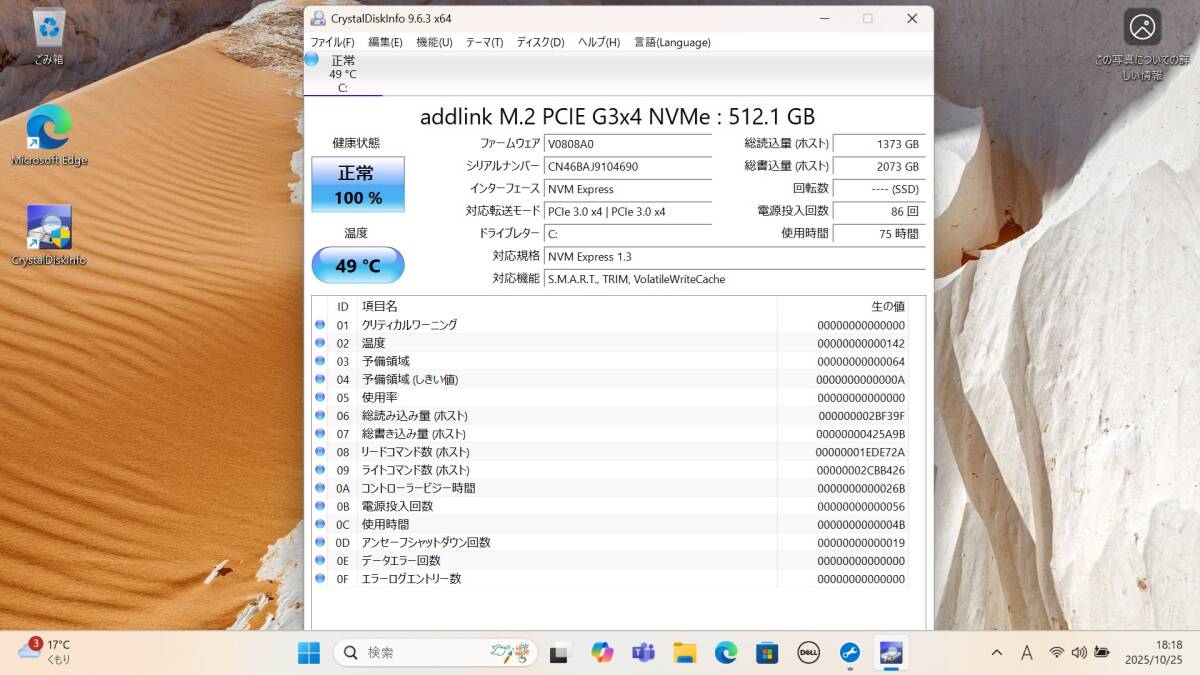Click the blue status dot beside エラーログエントリー数
The height and width of the screenshot is (675, 1200).
[x=321, y=578]
